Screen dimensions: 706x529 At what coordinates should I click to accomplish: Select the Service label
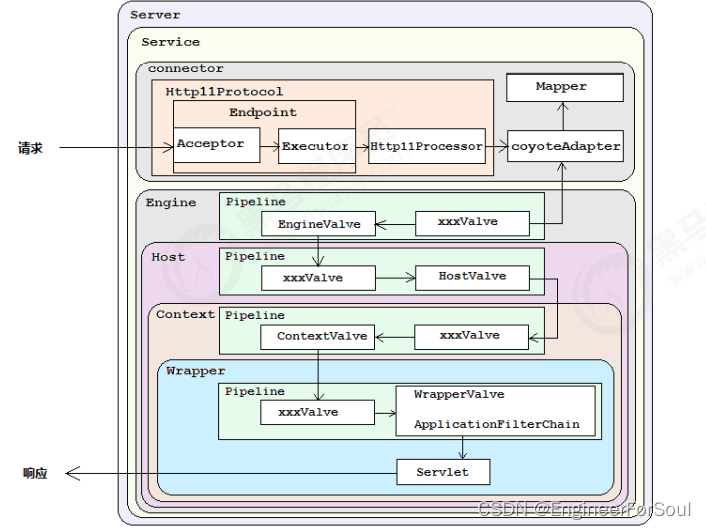170,42
